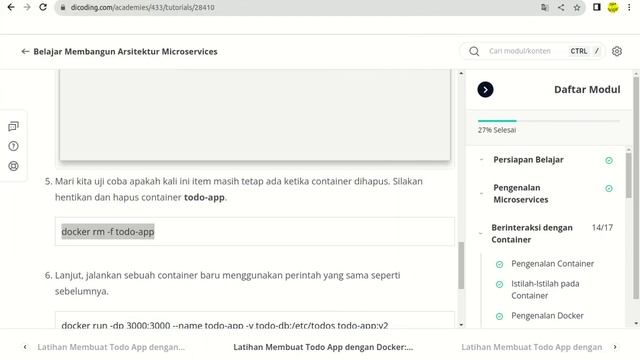Open the browser side panel icon
This screenshot has height=360, width=640.
[x=597, y=7]
